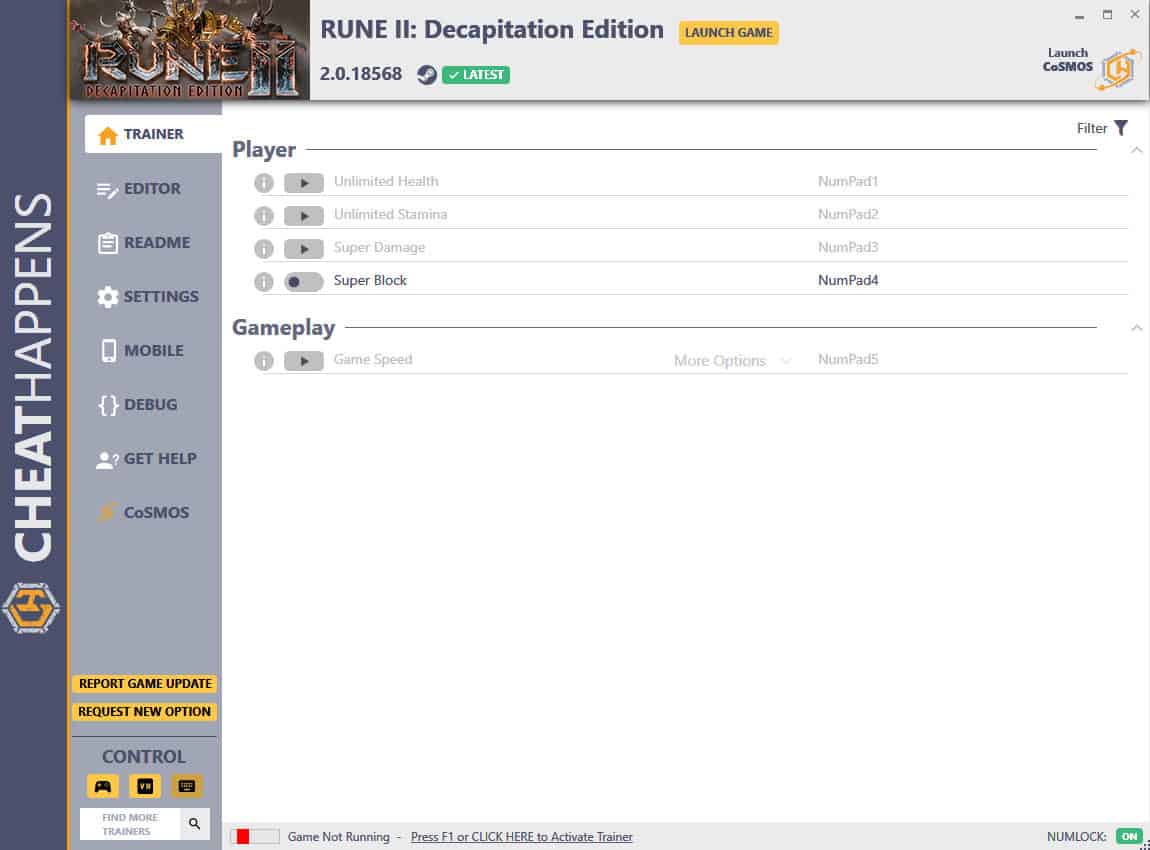
Task: Click the Steam platform icon
Action: (x=426, y=75)
